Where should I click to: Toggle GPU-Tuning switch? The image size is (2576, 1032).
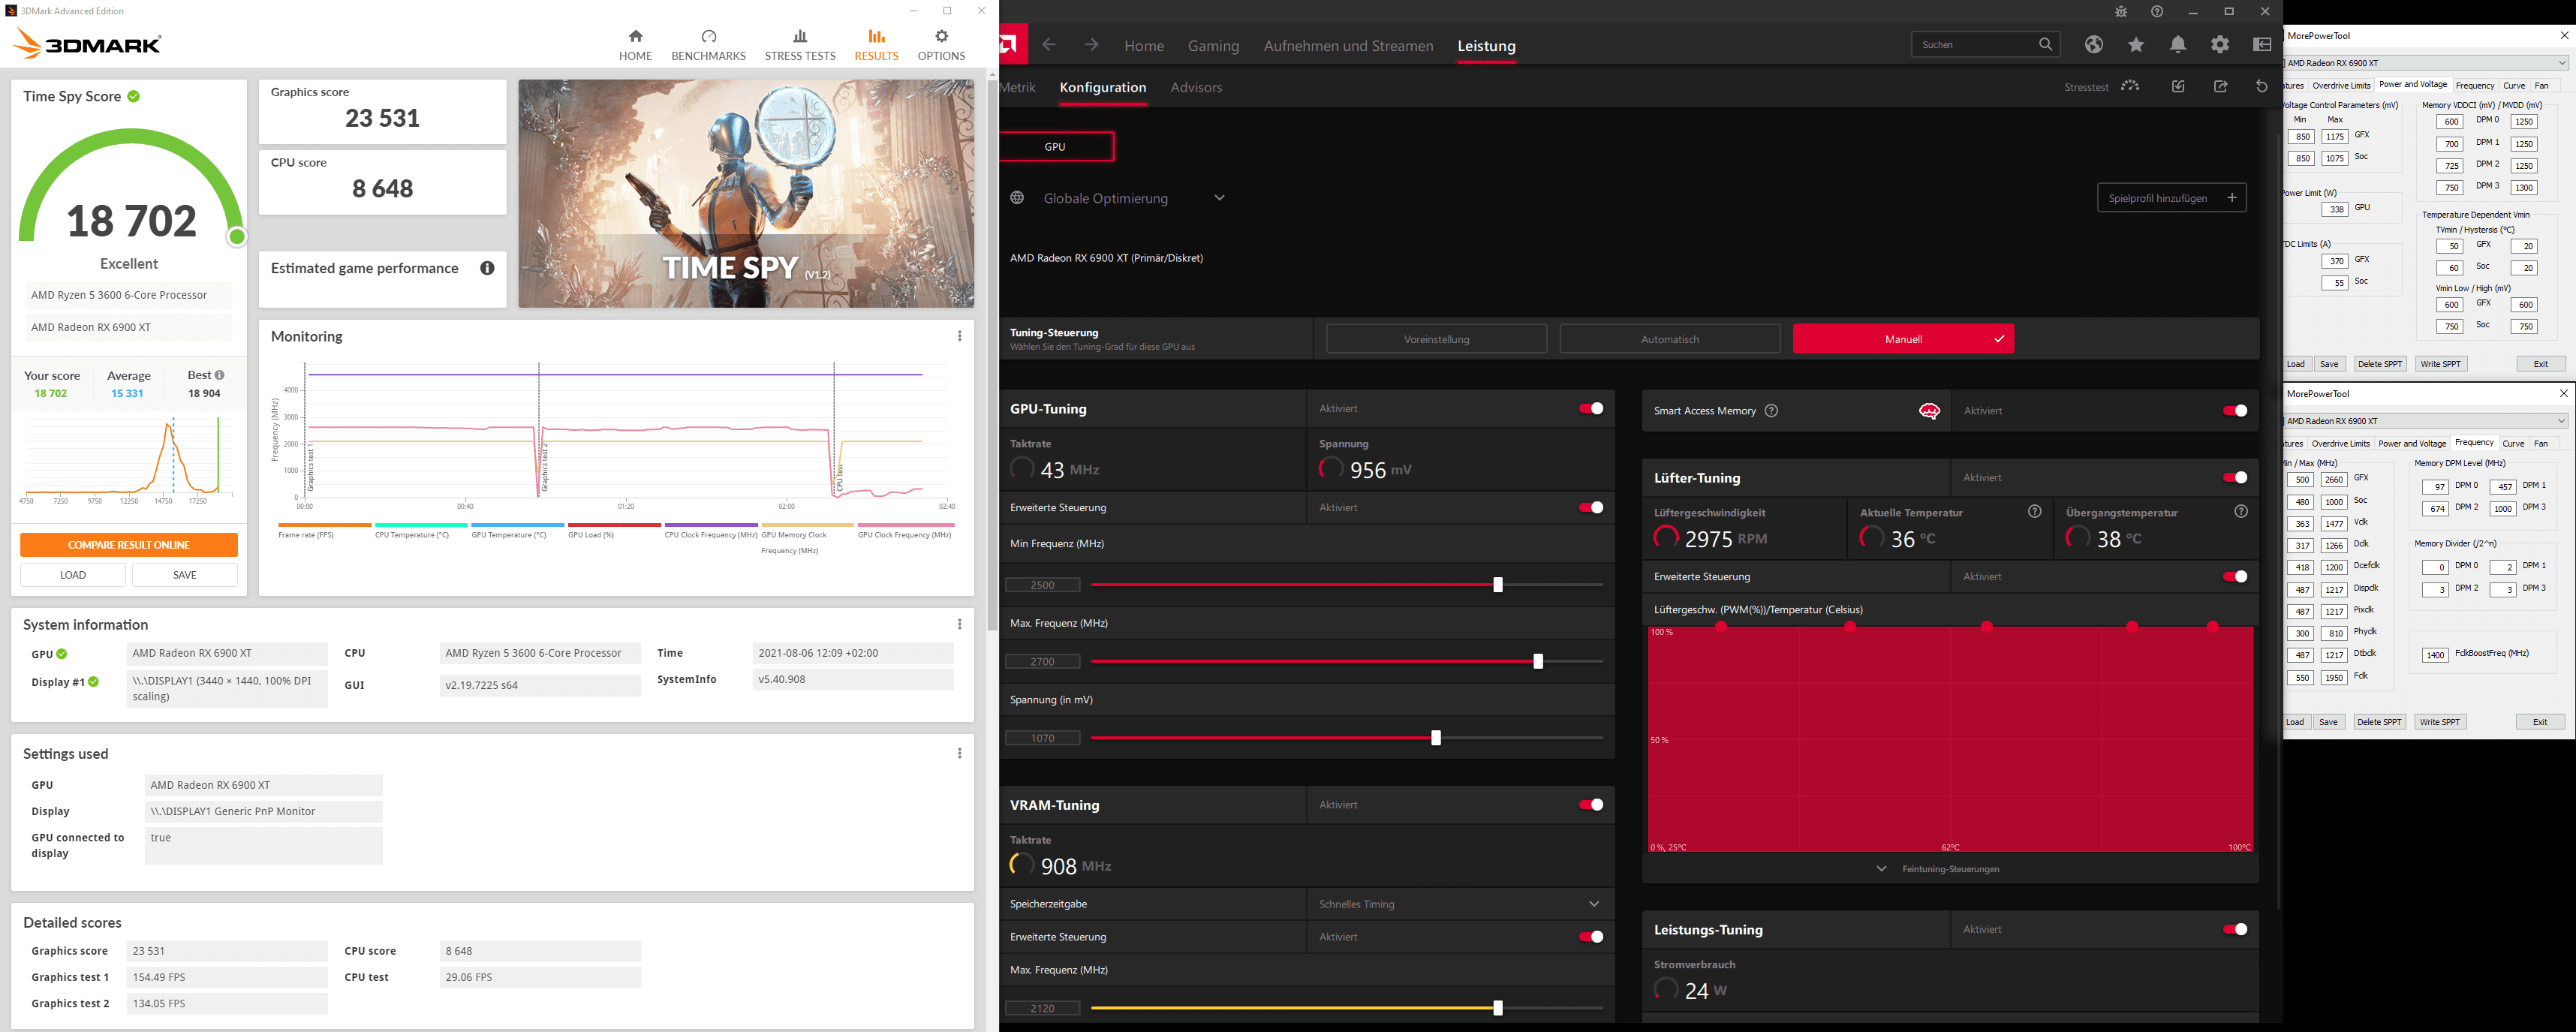pos(1590,408)
